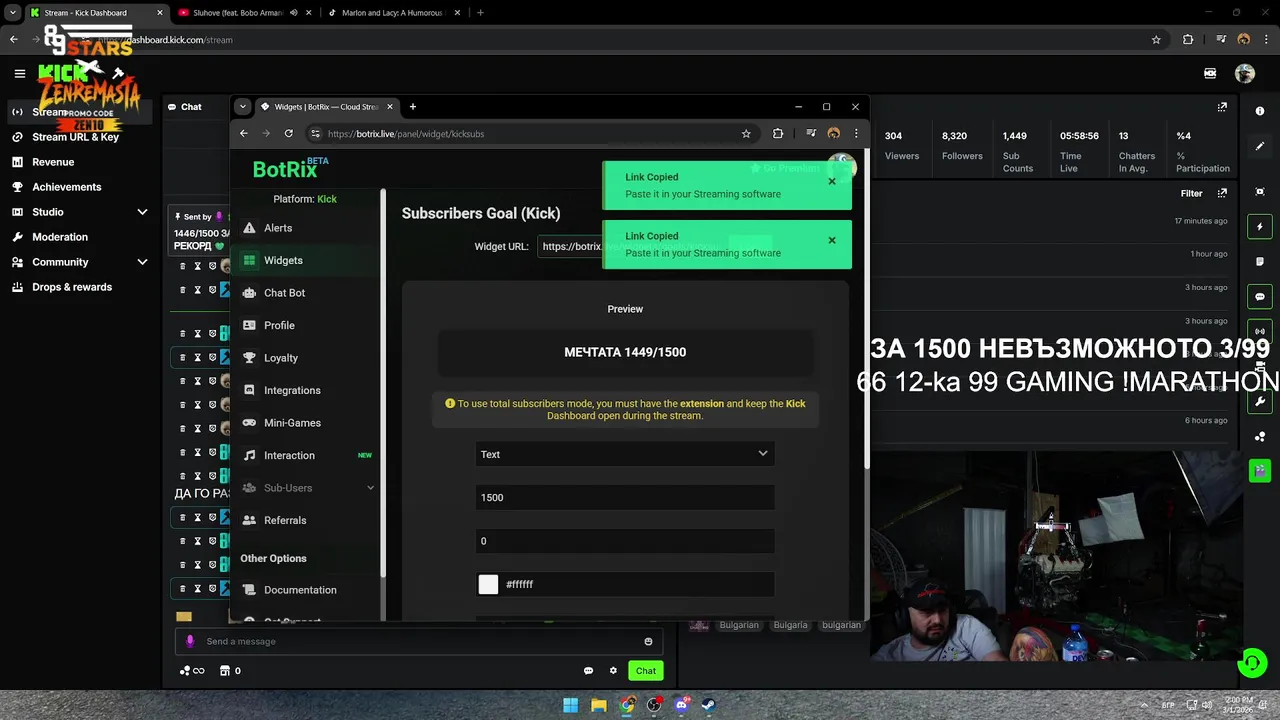Open the Text type dropdown
The width and height of the screenshot is (1280, 720).
pyautogui.click(x=625, y=454)
